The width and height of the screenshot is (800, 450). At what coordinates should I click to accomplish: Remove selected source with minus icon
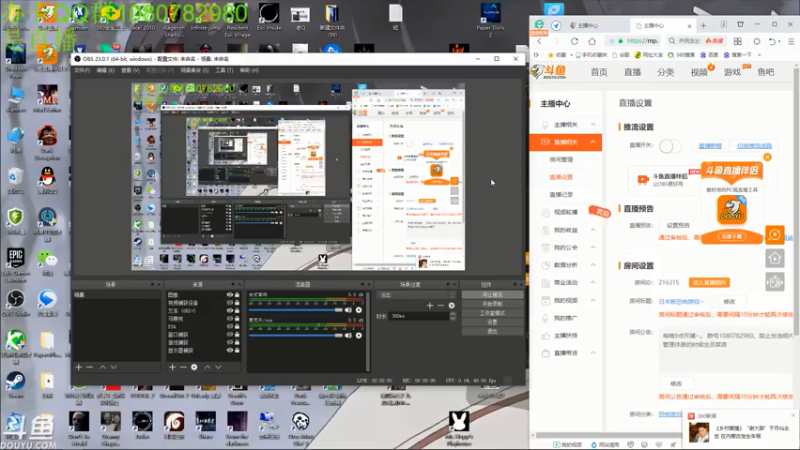(183, 367)
